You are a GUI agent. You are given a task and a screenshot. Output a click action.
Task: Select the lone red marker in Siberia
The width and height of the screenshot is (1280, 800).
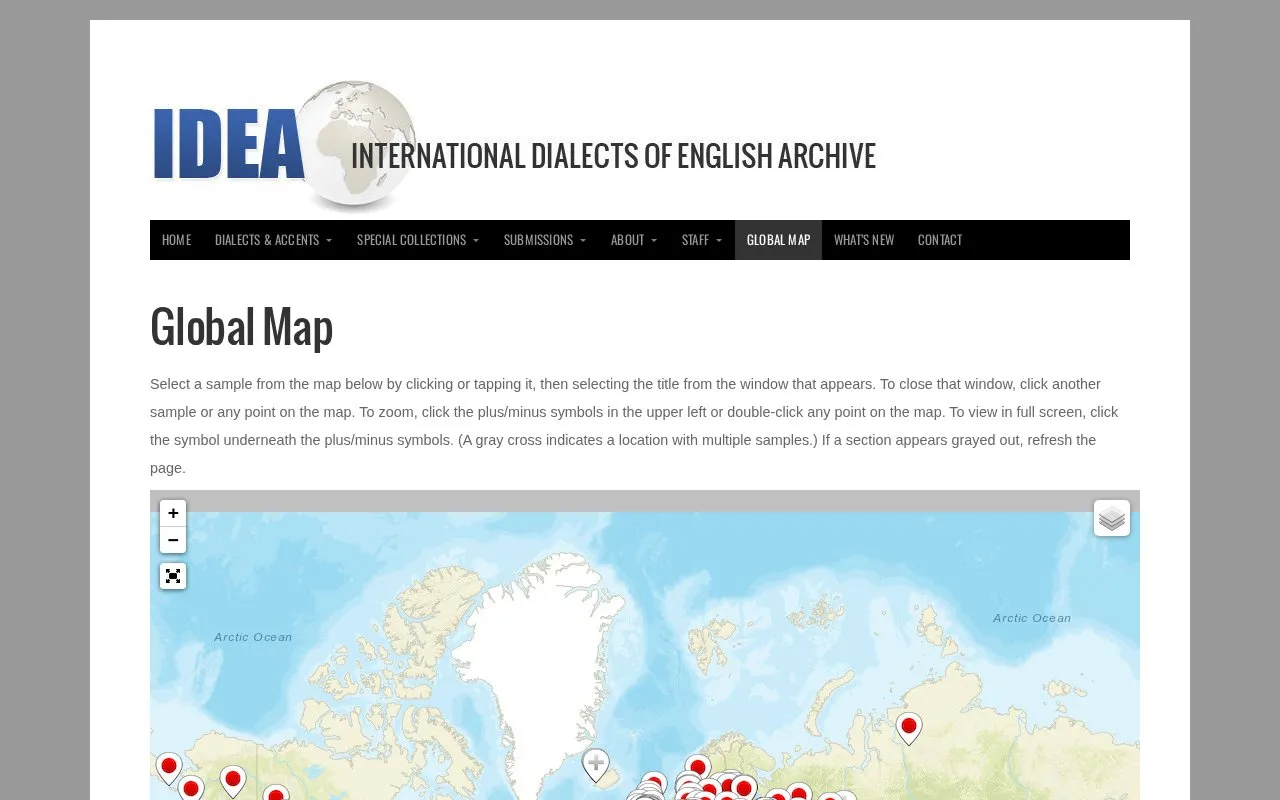tap(909, 728)
